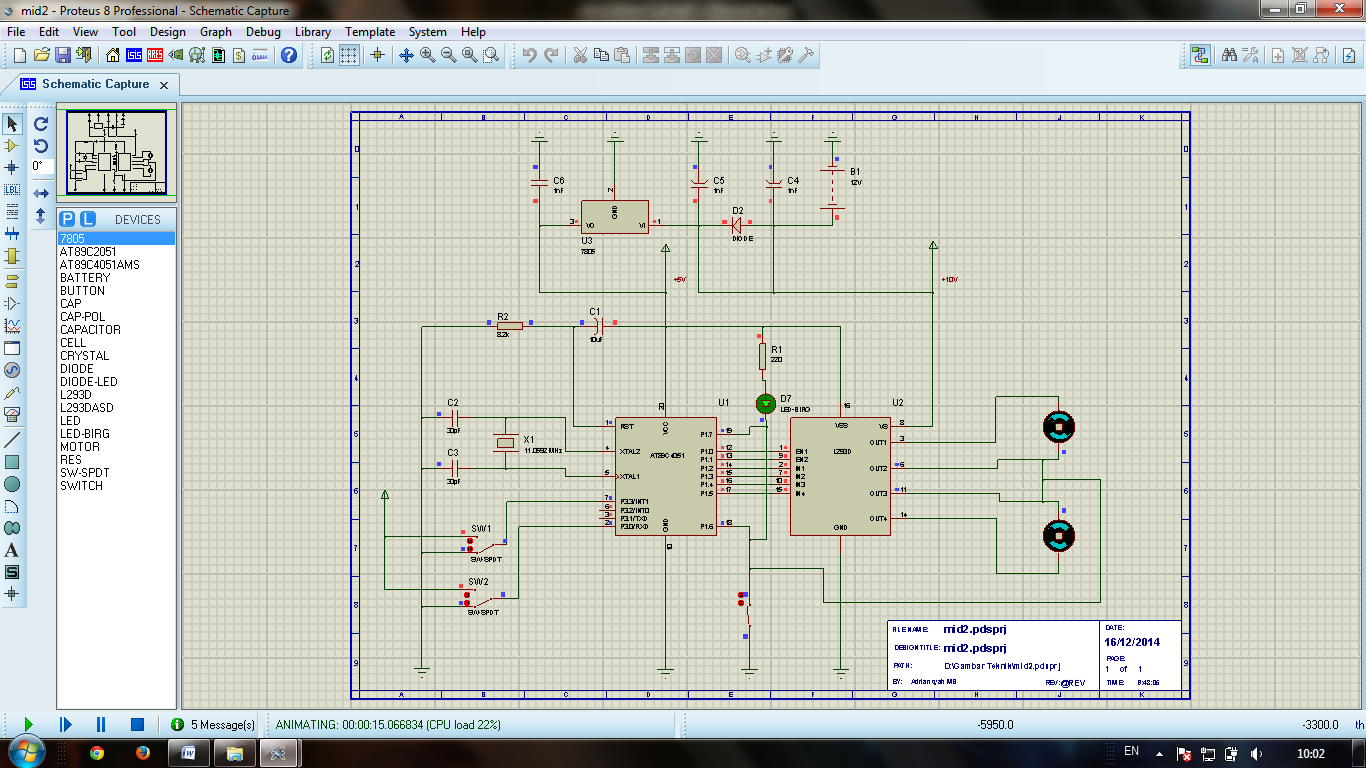Screen dimensions: 1366x768
Task: Open the Debug menu
Action: coord(263,31)
